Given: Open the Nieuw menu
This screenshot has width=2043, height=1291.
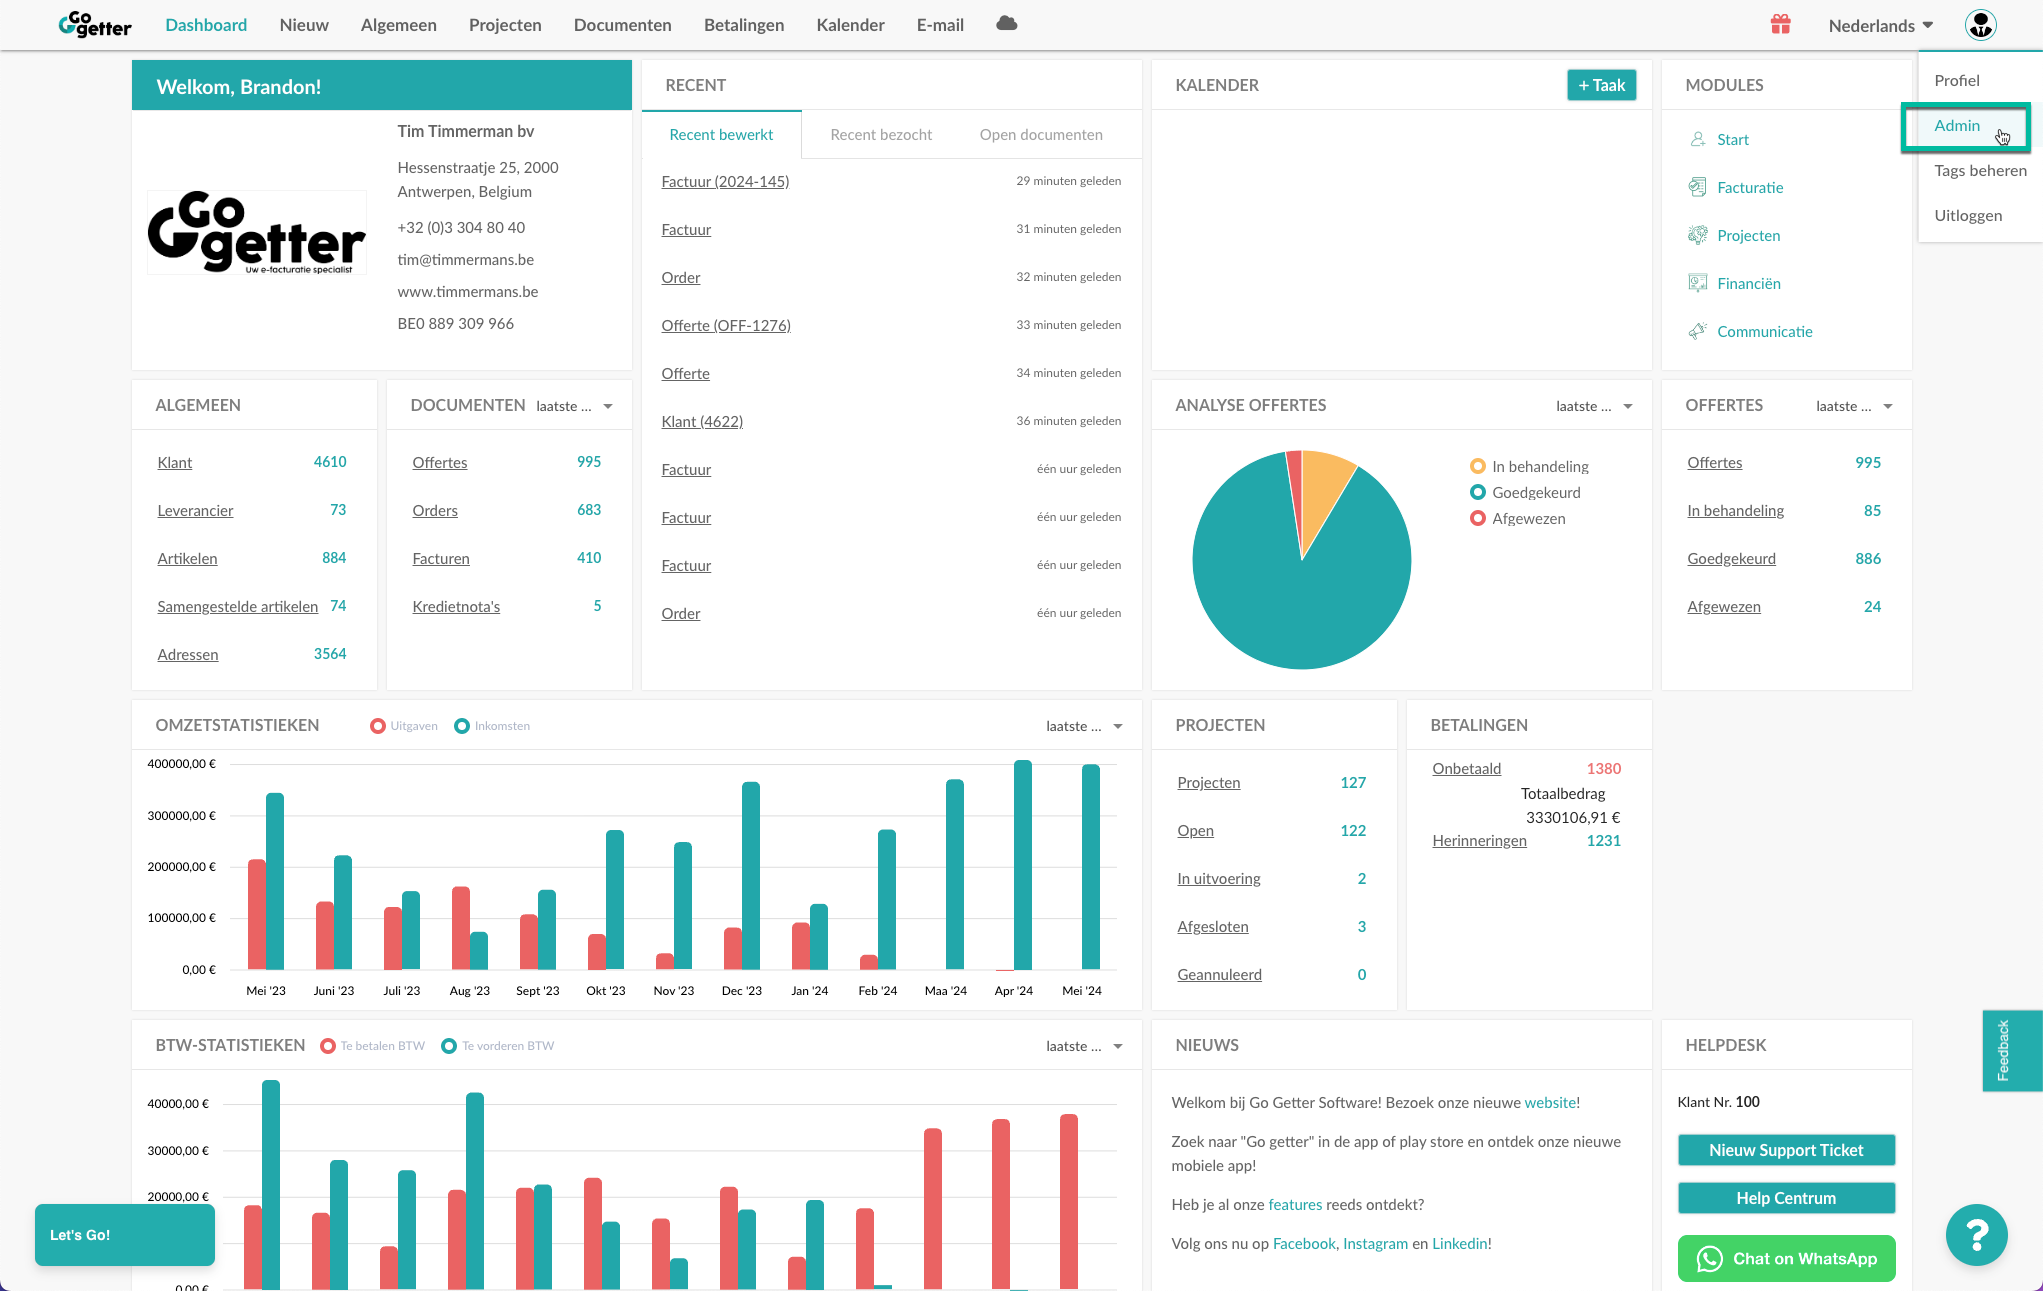Looking at the screenshot, I should pyautogui.click(x=304, y=25).
